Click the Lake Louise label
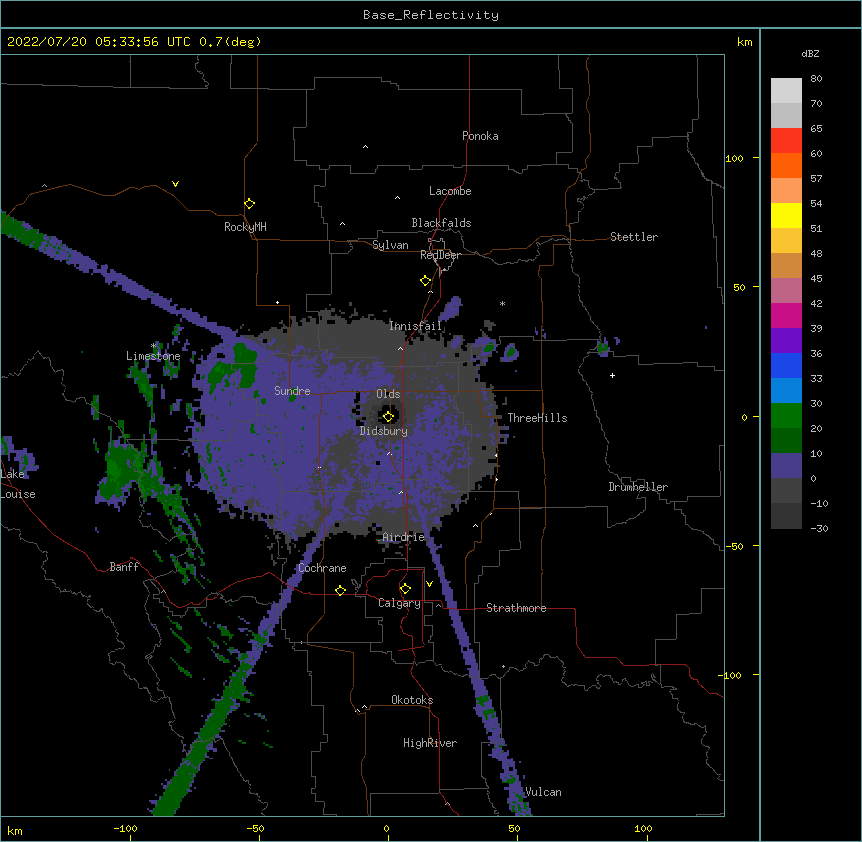The image size is (862, 842). (18, 484)
